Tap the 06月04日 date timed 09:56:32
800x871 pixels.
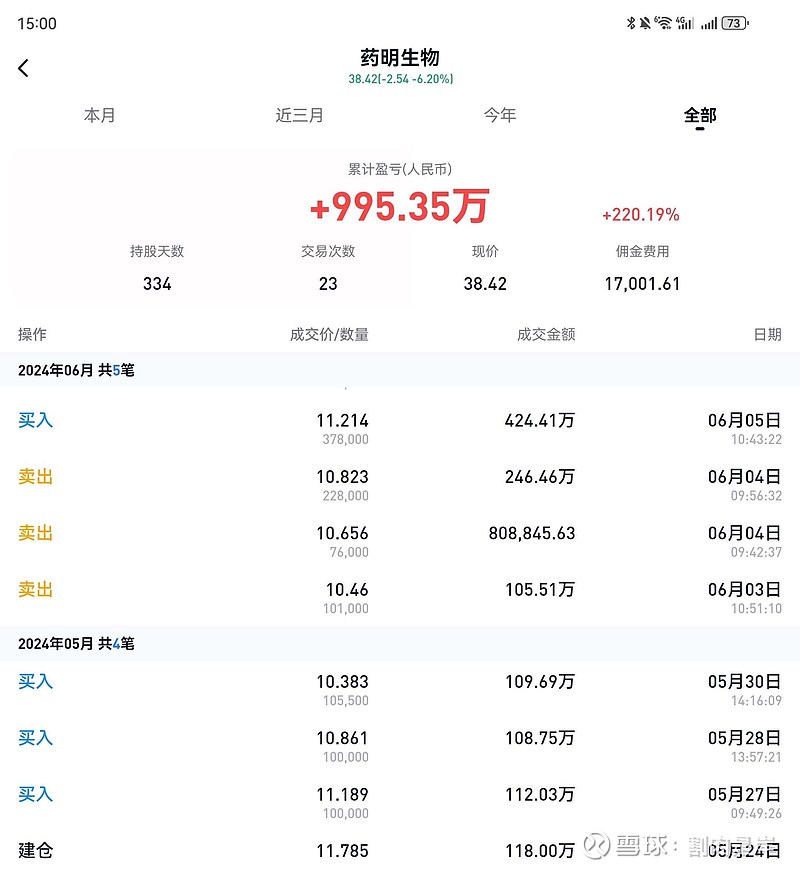click(x=744, y=477)
